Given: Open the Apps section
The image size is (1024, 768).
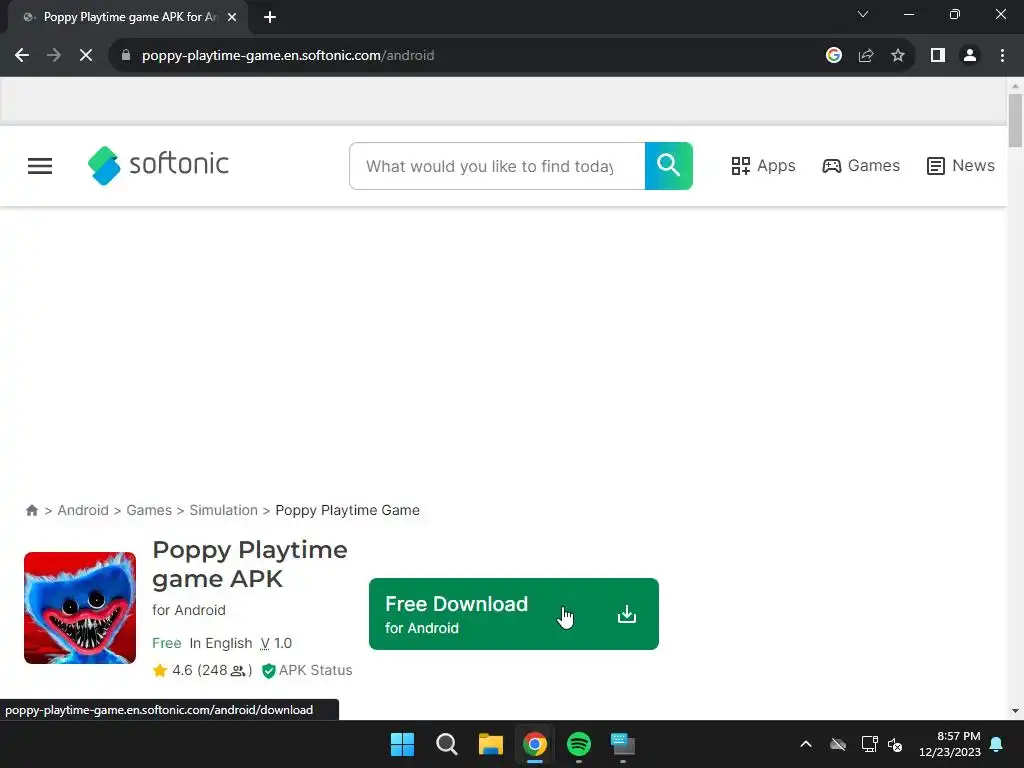Looking at the screenshot, I should pos(763,166).
